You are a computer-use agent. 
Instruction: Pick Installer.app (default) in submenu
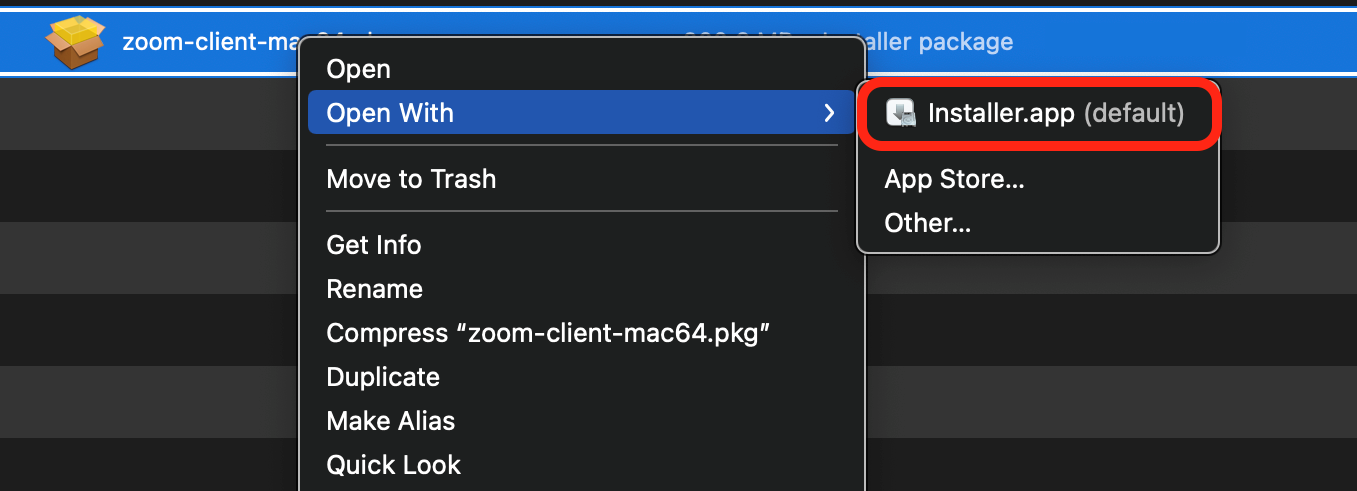point(1038,113)
